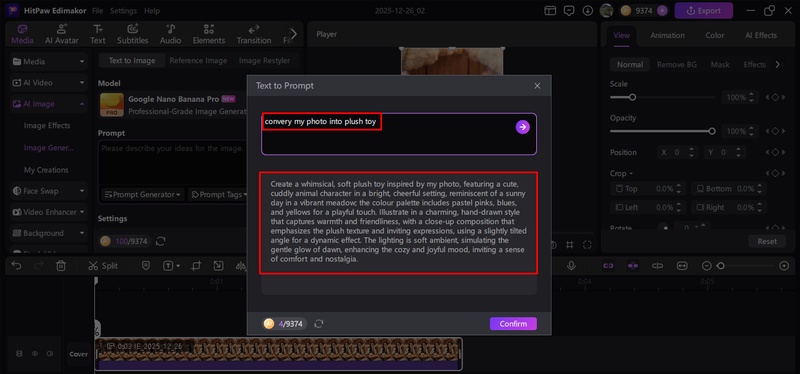This screenshot has width=800, height=374.
Task: Toggle the Opacity keyframe diamond
Action: coord(775,131)
